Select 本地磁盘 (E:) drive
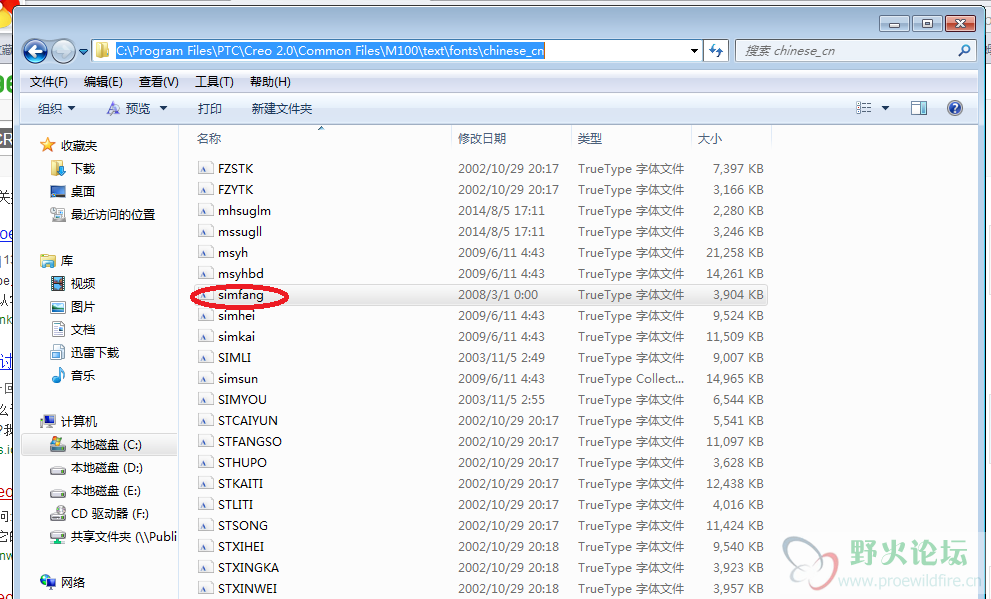The width and height of the screenshot is (991, 599). 106,491
